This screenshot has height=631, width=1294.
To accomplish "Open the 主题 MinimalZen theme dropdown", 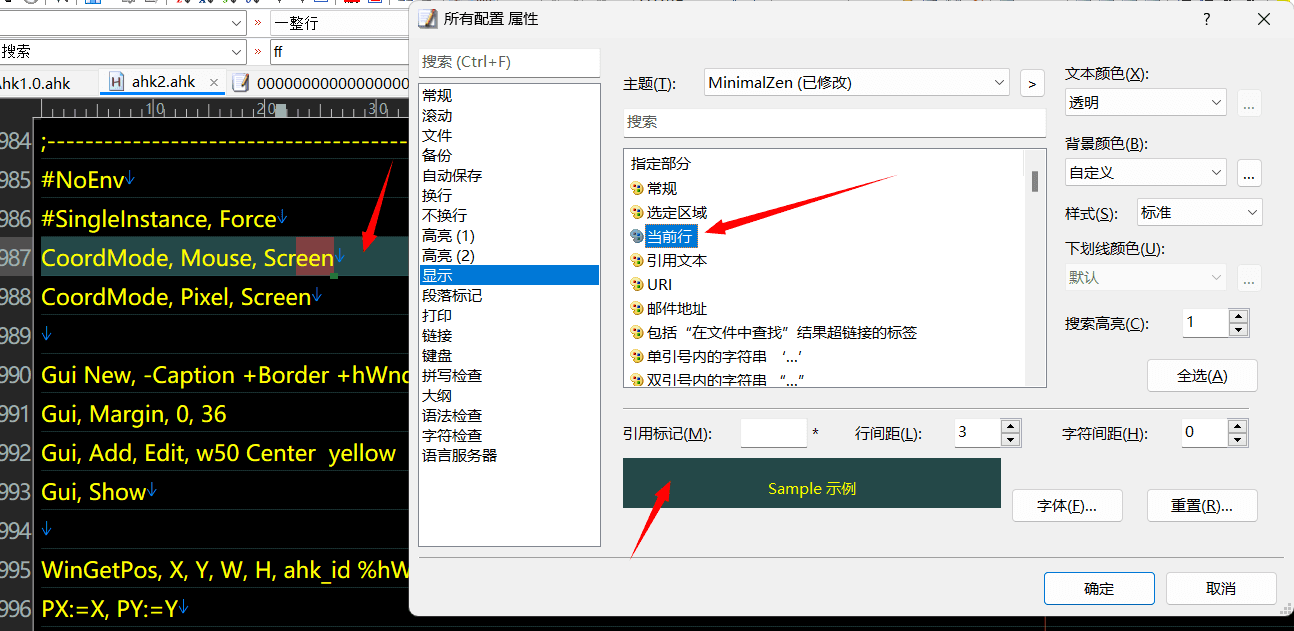I will click(x=857, y=83).
